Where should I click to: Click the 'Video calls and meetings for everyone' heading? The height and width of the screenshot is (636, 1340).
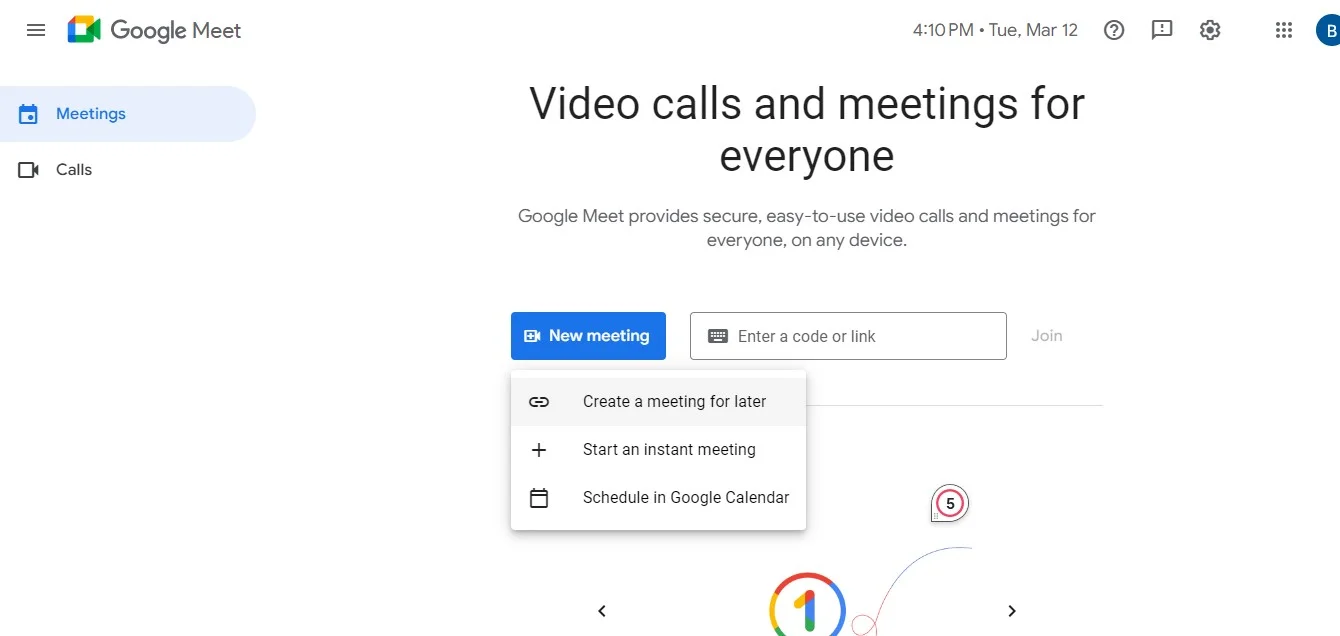click(807, 130)
